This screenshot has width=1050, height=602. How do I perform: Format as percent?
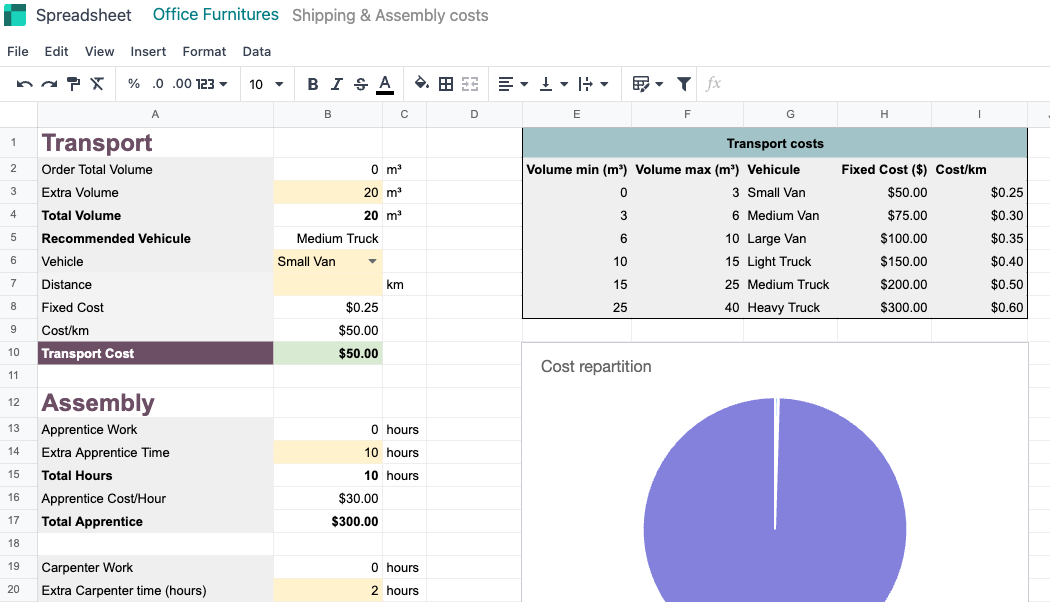[134, 84]
